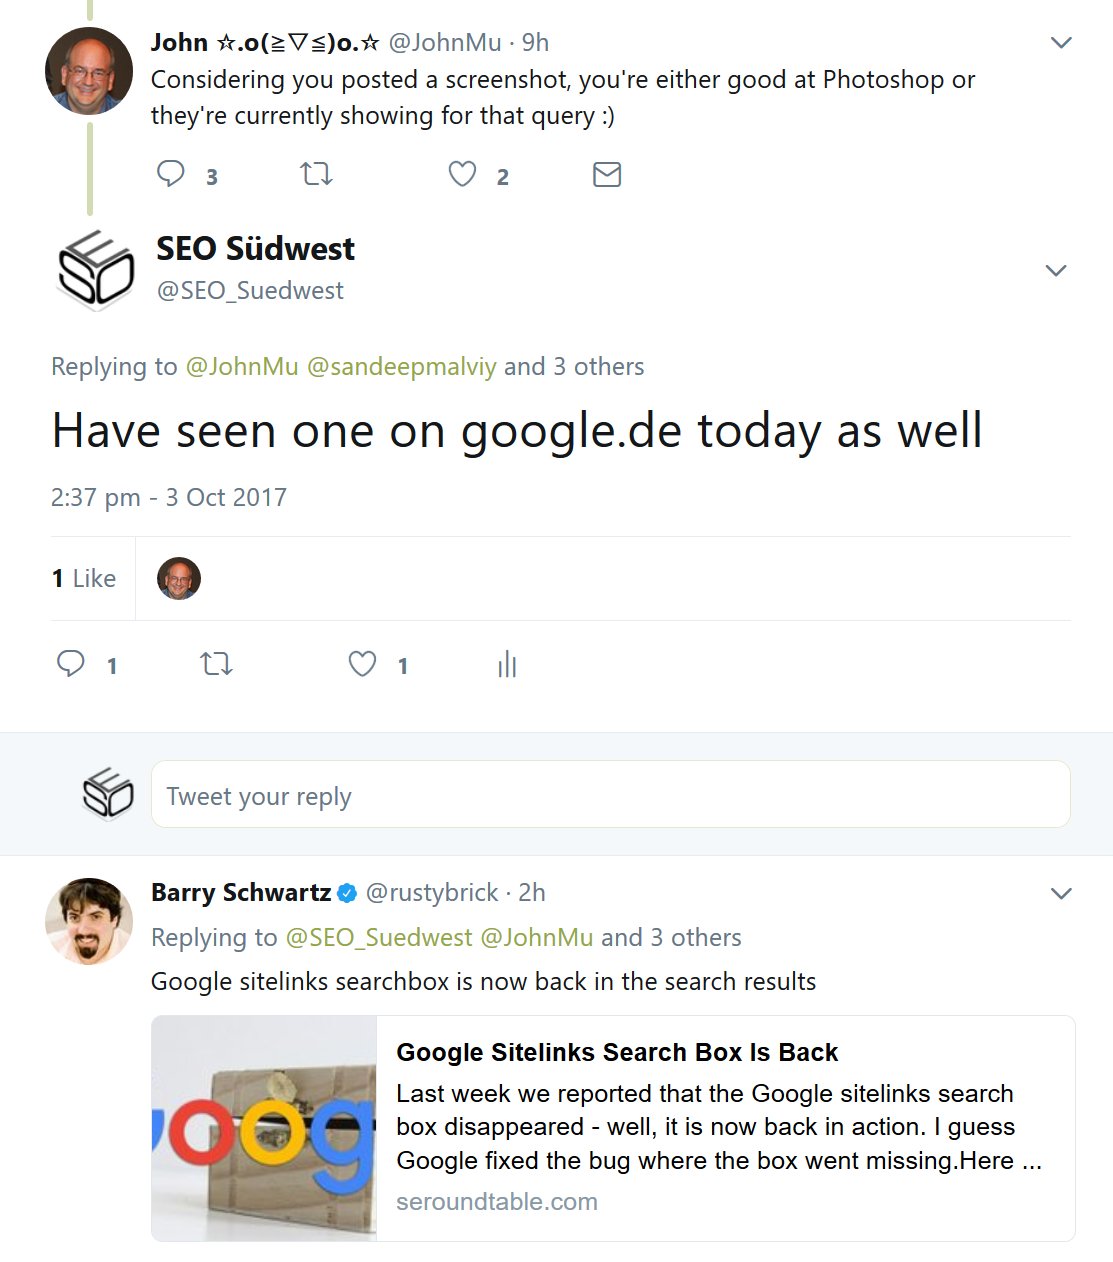The width and height of the screenshot is (1113, 1262).
Task: Open the Google Sitelinks article thumbnail
Action: (x=263, y=1128)
